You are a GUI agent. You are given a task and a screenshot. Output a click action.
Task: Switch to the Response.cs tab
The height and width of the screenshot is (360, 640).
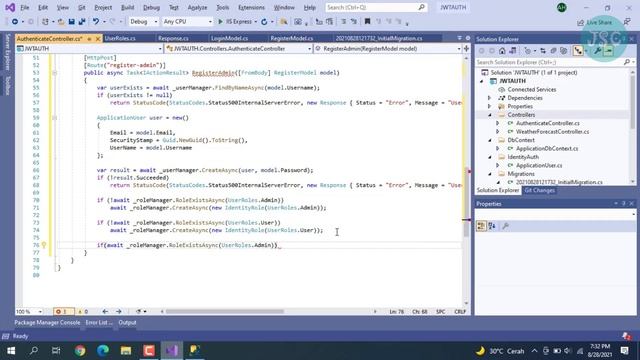pyautogui.click(x=173, y=38)
